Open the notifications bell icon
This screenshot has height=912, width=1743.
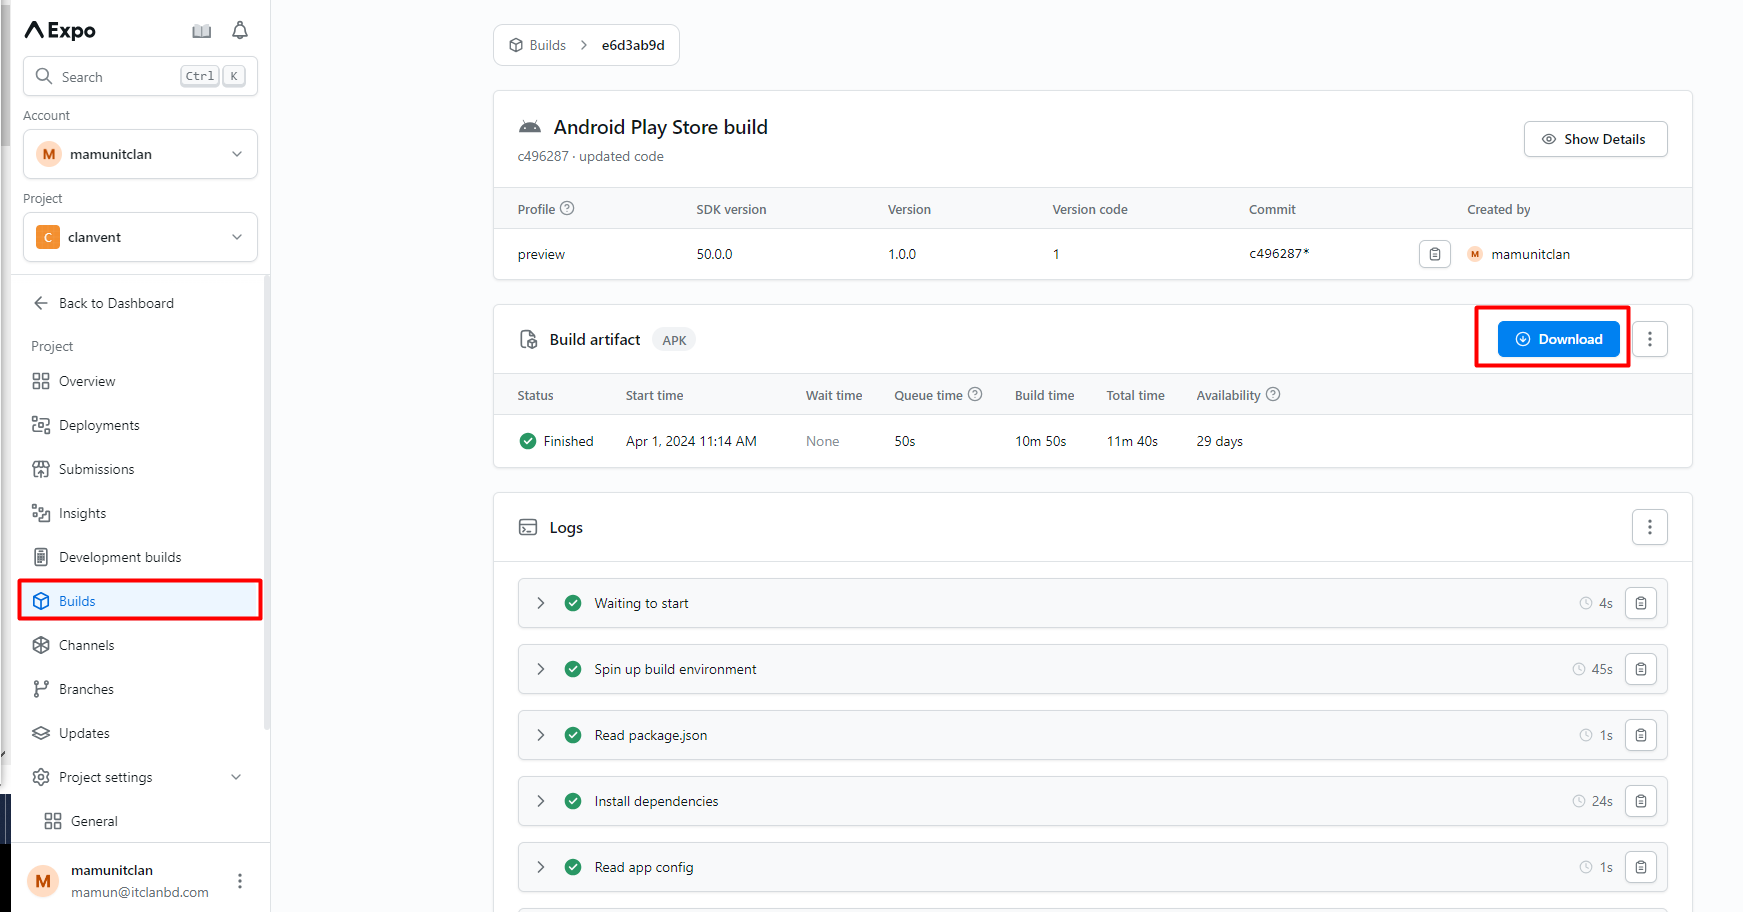[240, 31]
